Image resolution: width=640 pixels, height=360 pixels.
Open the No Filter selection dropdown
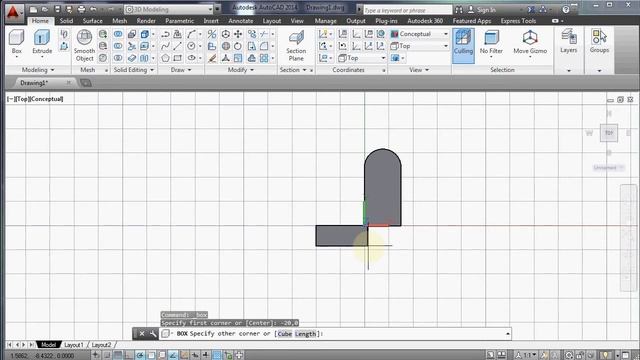pos(491,44)
